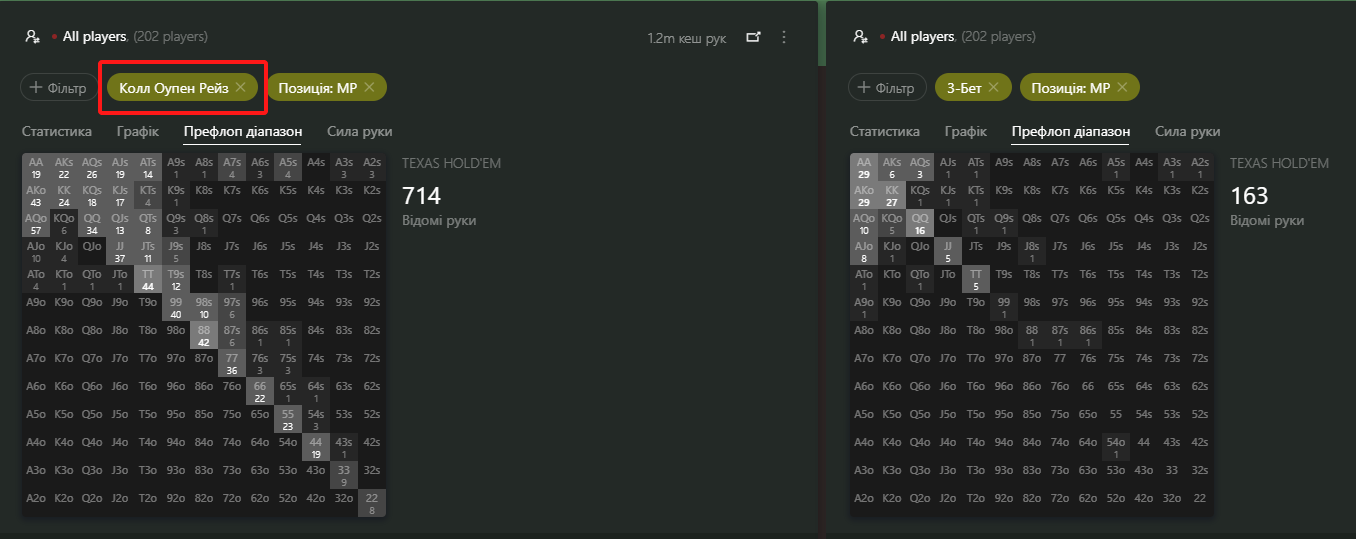Open right panel Статистика tab
The image size is (1356, 539).
pyautogui.click(x=885, y=131)
